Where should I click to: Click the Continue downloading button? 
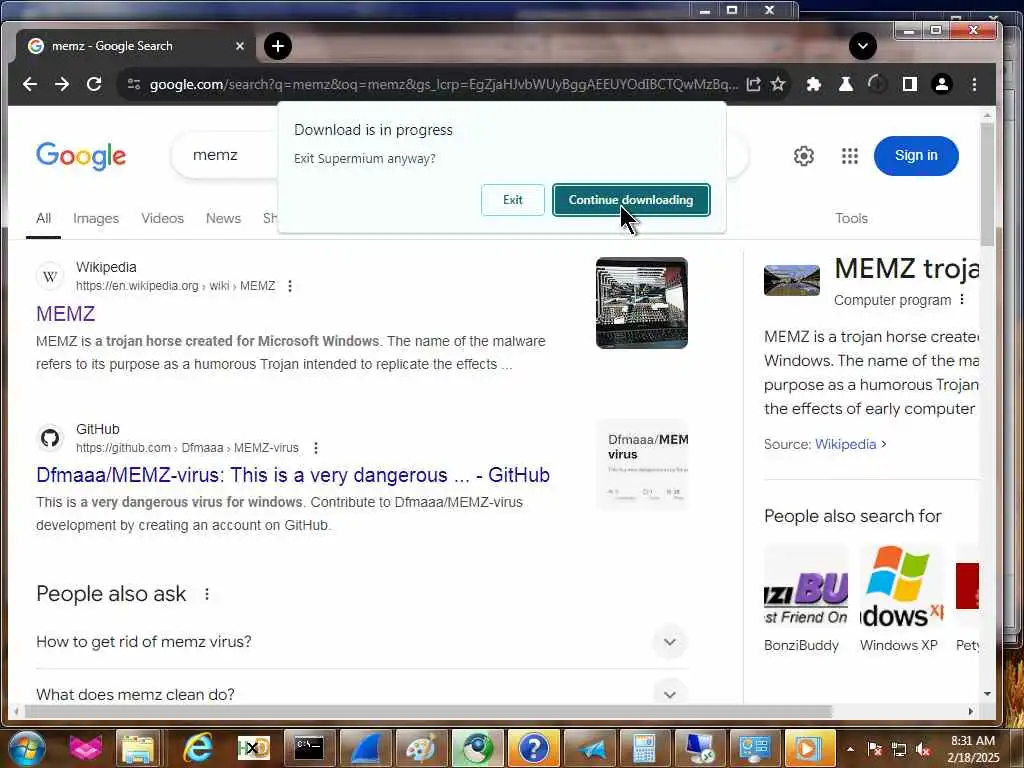[631, 200]
